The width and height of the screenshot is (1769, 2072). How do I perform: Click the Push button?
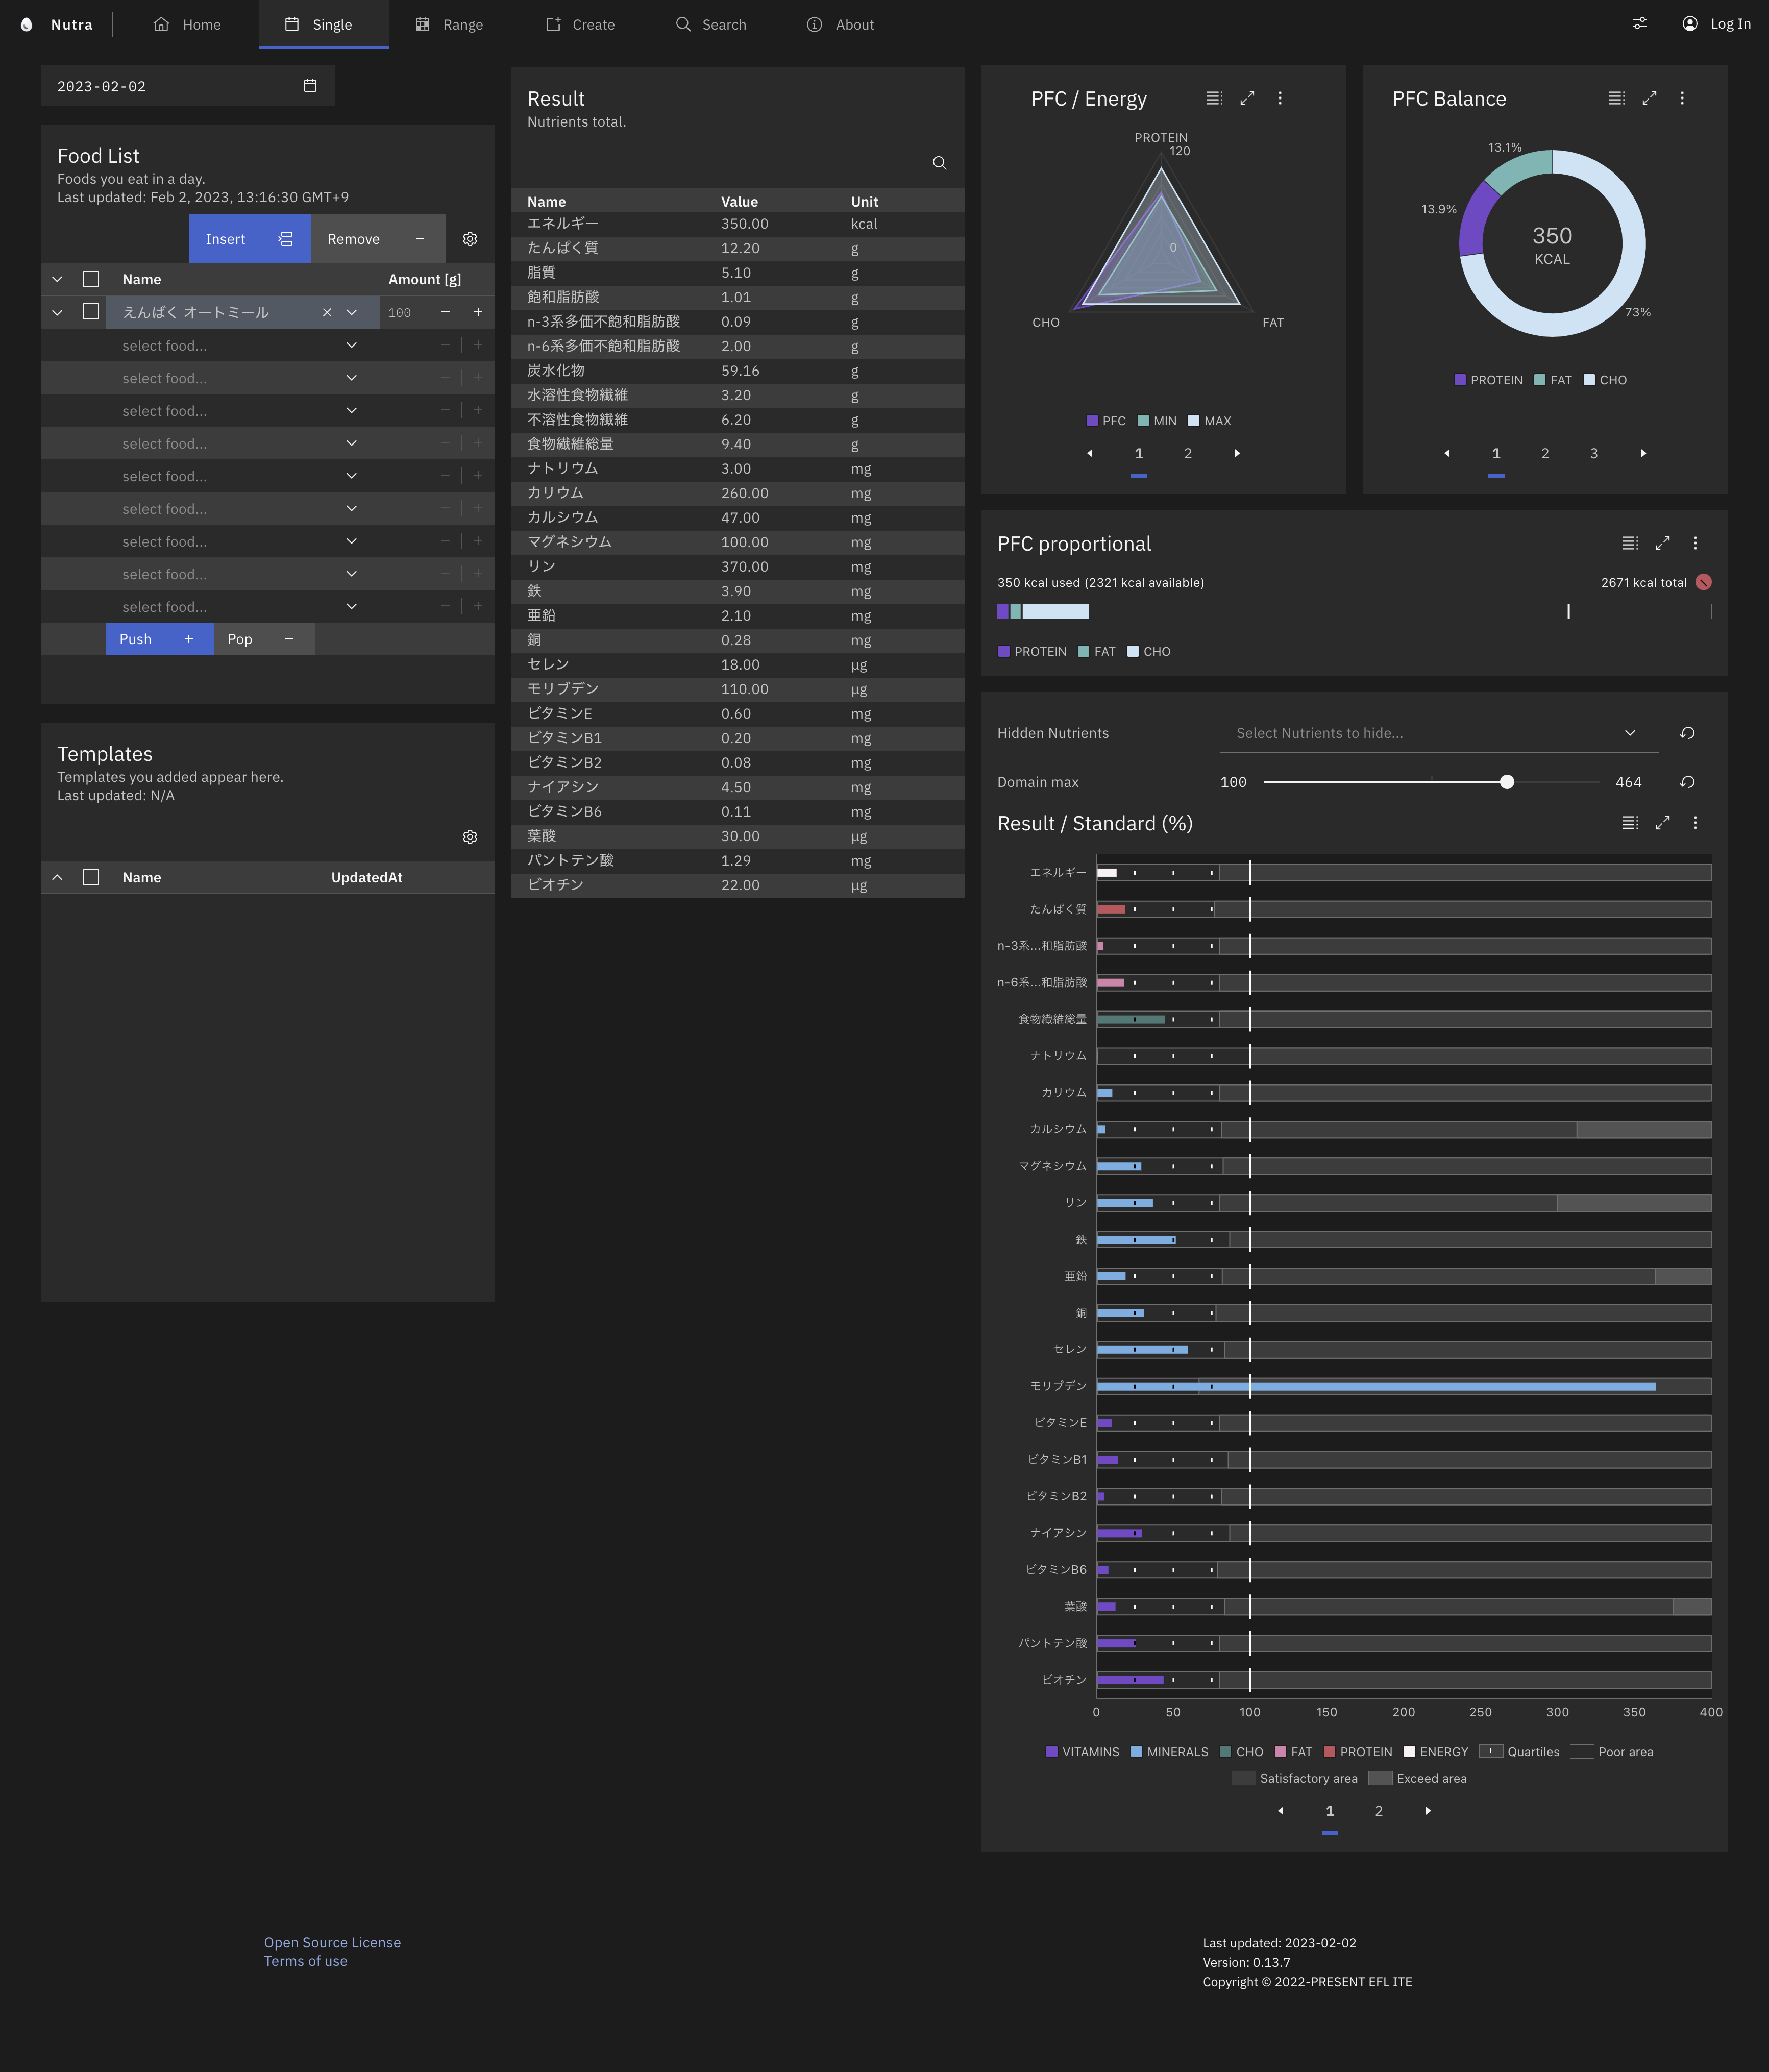(x=160, y=639)
